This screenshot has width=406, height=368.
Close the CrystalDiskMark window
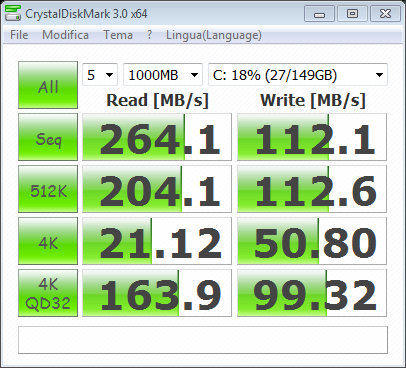(385, 14)
